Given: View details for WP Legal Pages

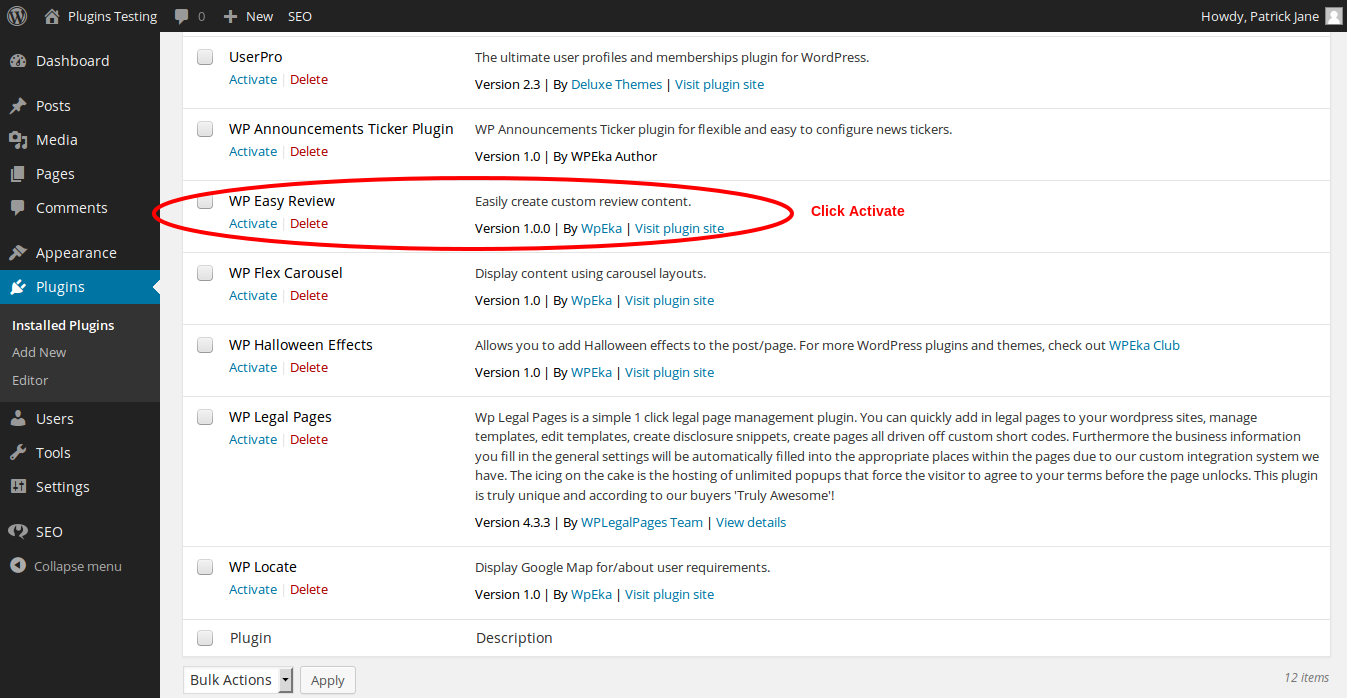Looking at the screenshot, I should coord(751,523).
